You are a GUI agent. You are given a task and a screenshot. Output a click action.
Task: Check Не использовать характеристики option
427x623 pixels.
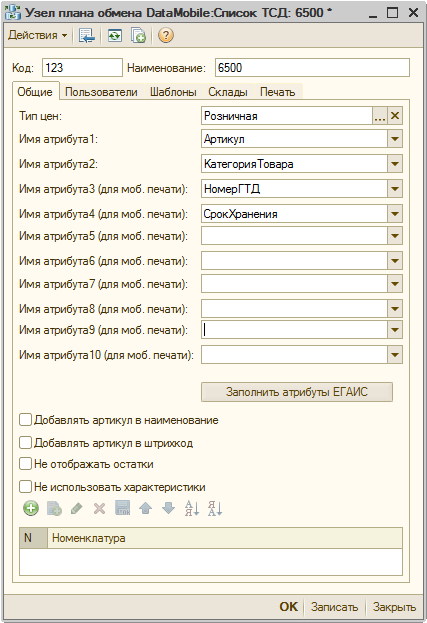point(25,487)
